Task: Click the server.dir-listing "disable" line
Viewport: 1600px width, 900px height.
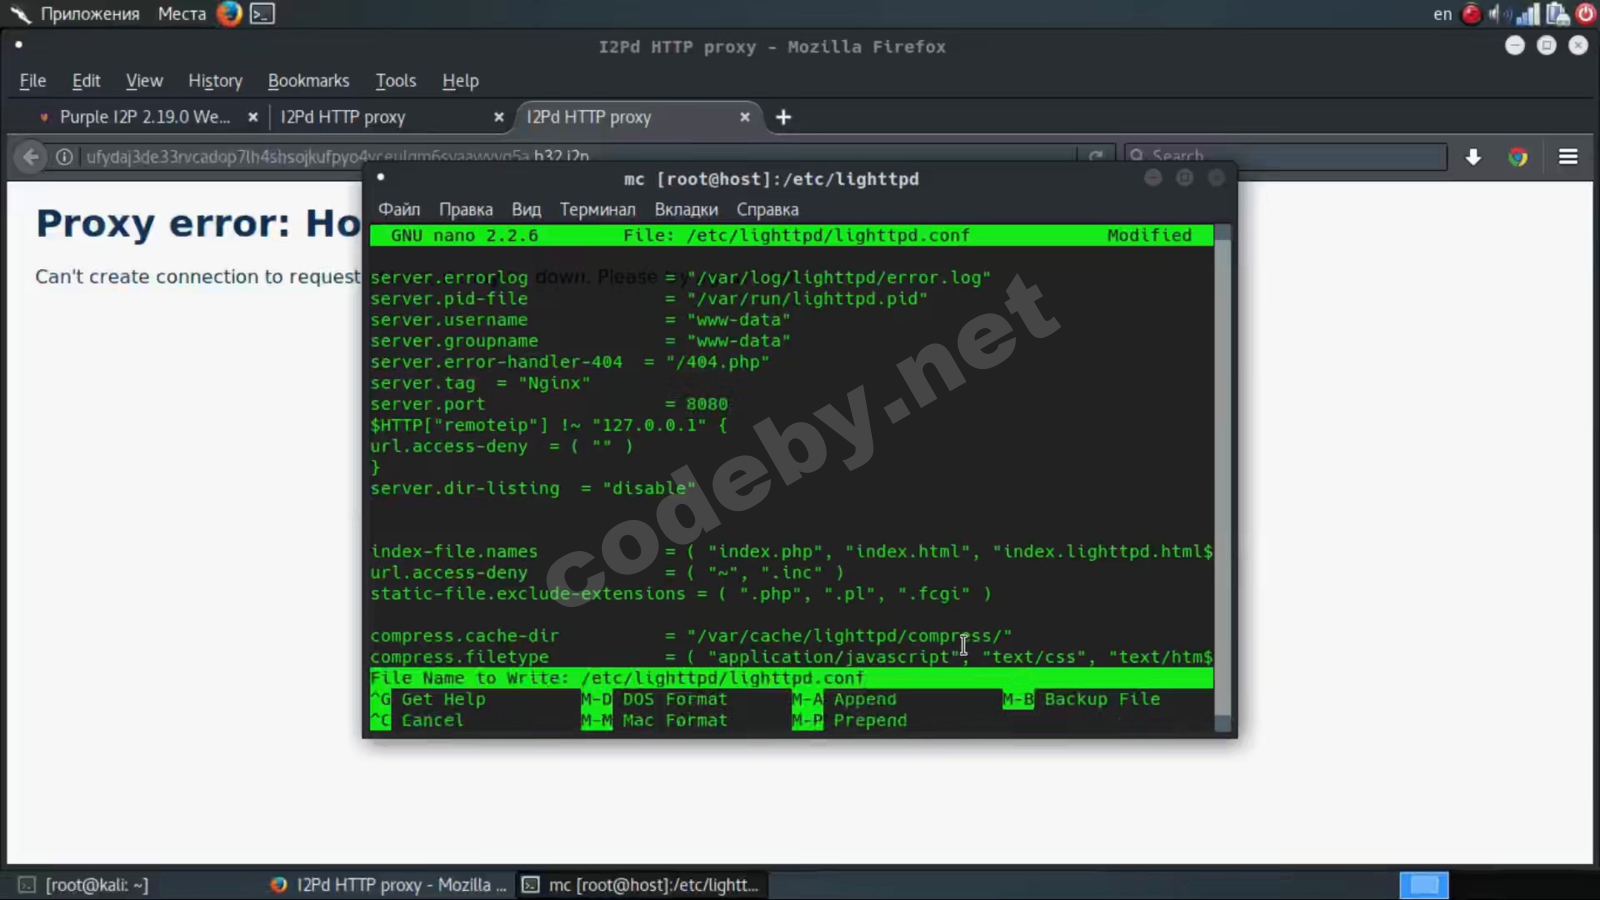Action: click(533, 488)
